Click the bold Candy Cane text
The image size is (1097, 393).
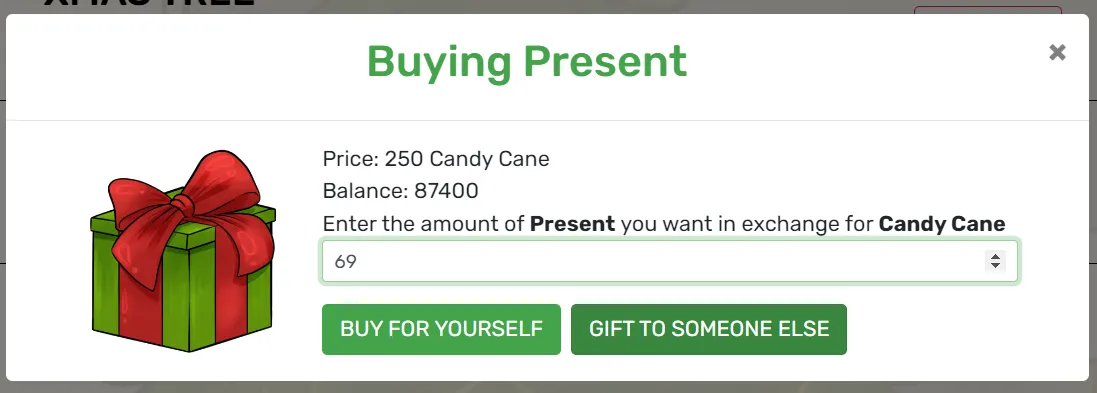942,224
